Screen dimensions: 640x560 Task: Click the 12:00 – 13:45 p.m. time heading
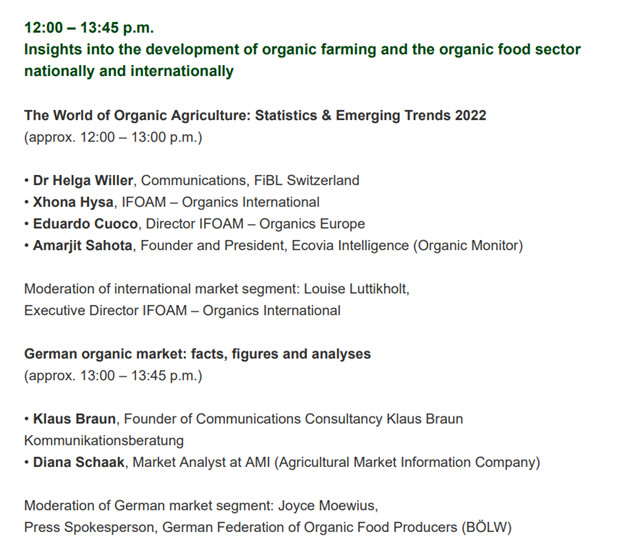pos(89,27)
